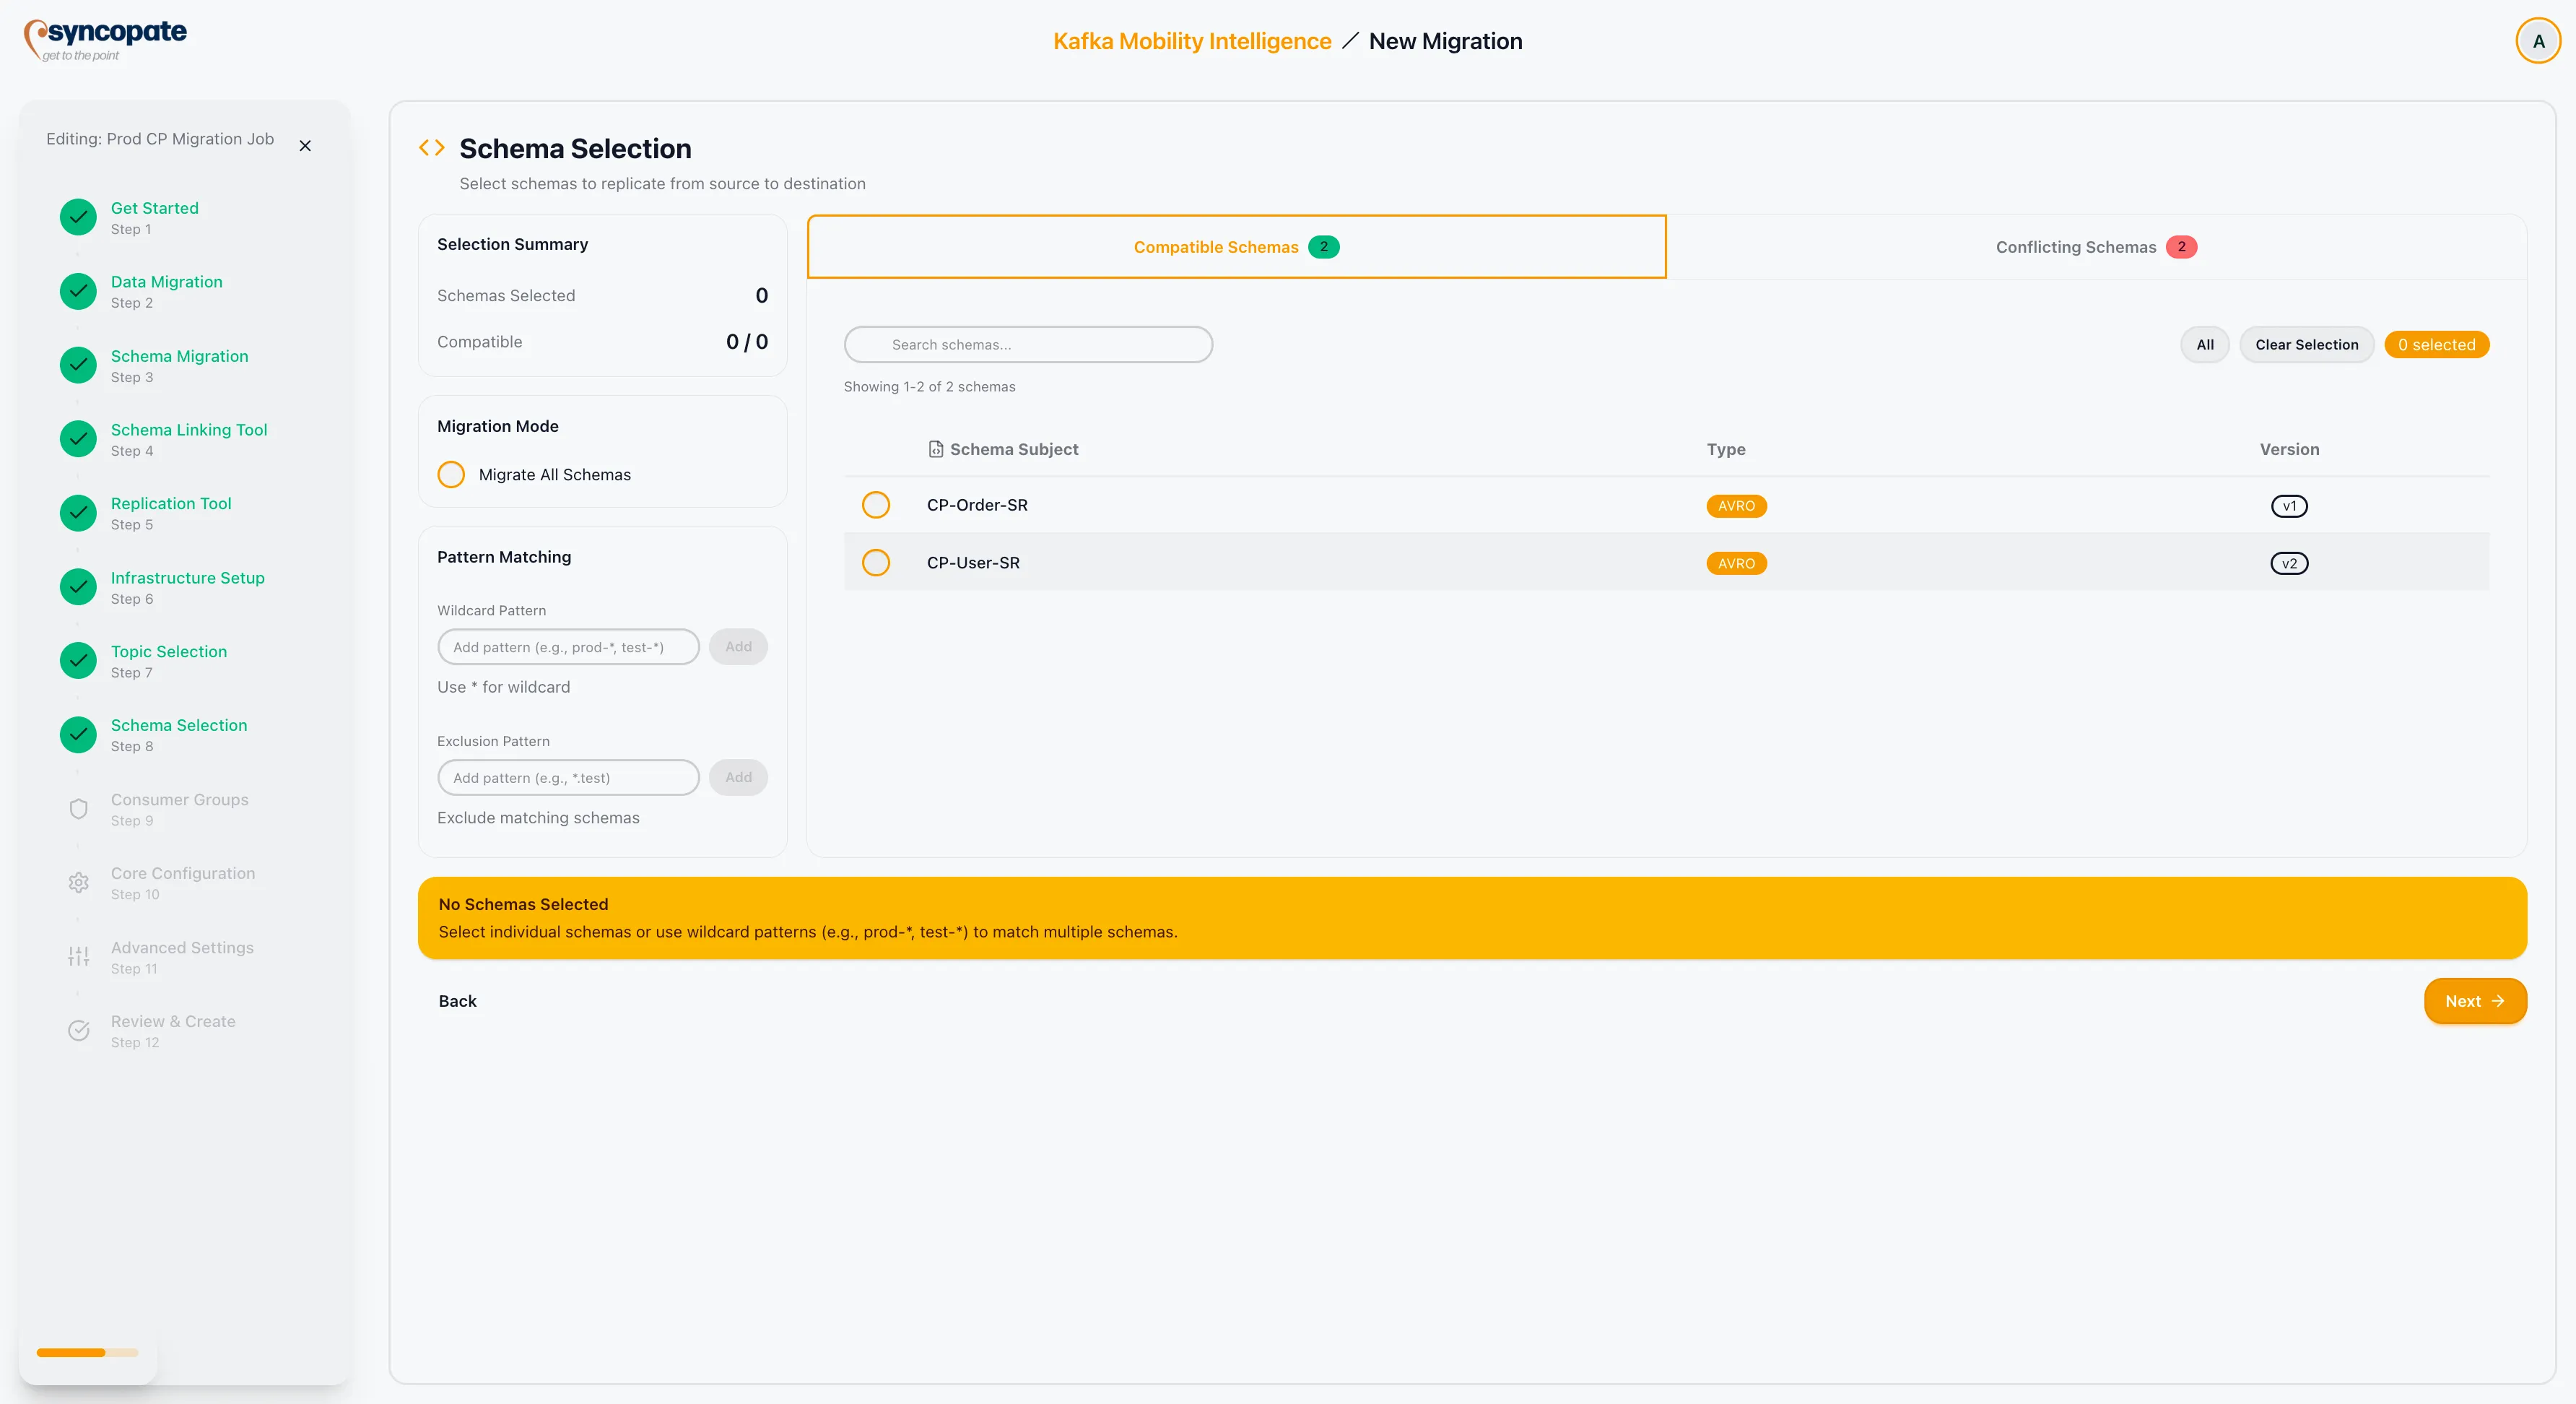The width and height of the screenshot is (2576, 1404).
Task: Click the Syncopate logo
Action: pyautogui.click(x=105, y=40)
